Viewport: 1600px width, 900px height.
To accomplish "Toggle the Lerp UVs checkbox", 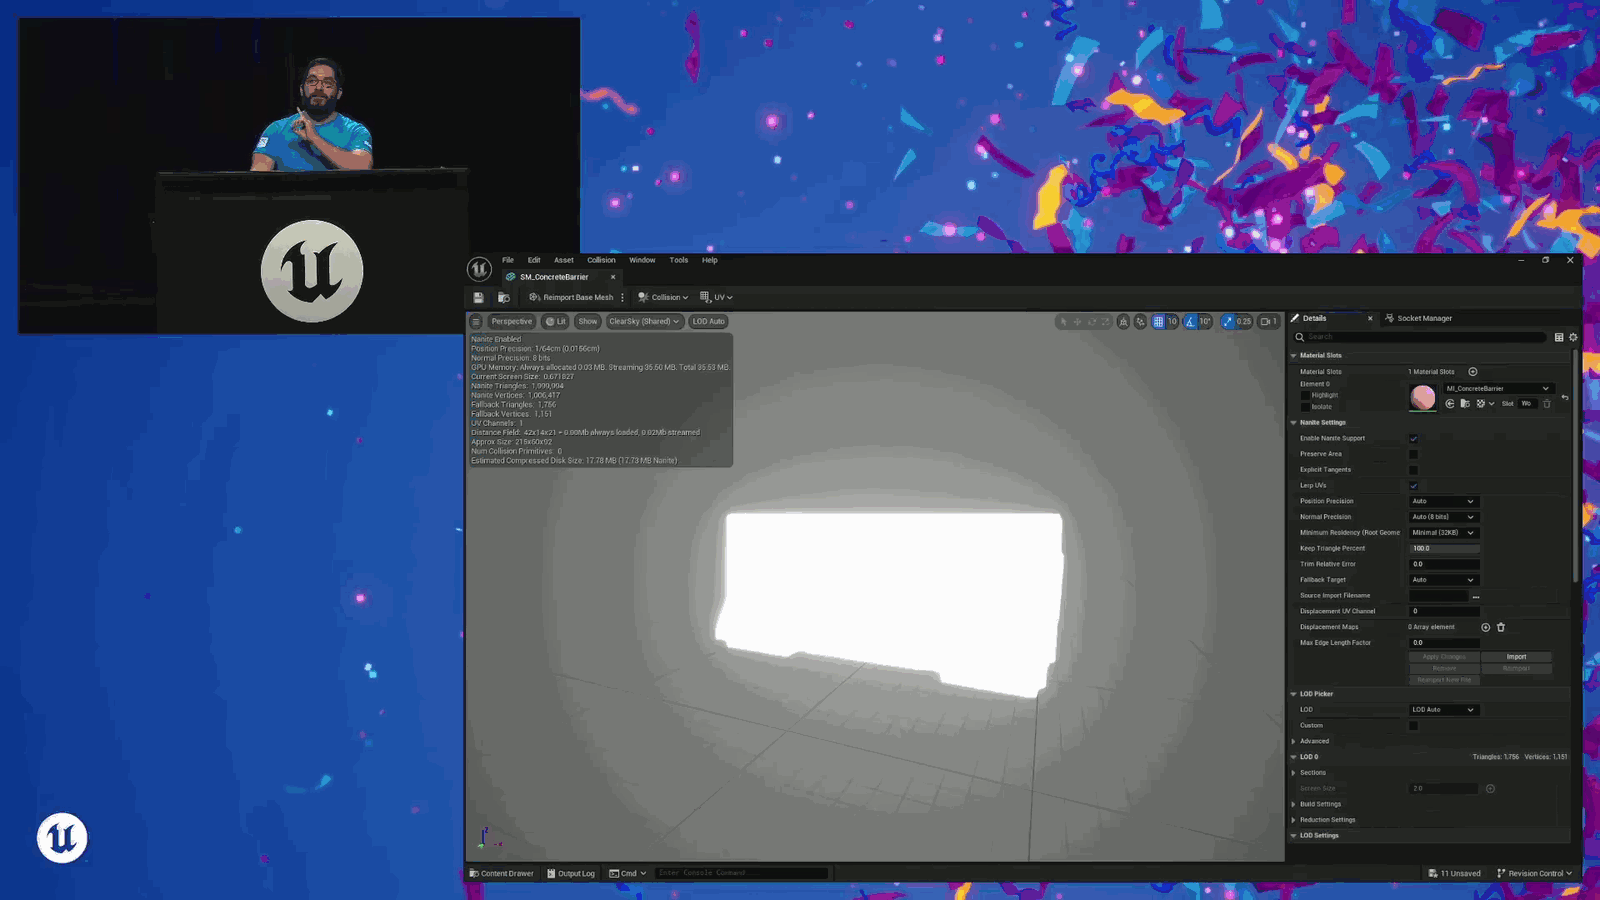I will [x=1413, y=486].
